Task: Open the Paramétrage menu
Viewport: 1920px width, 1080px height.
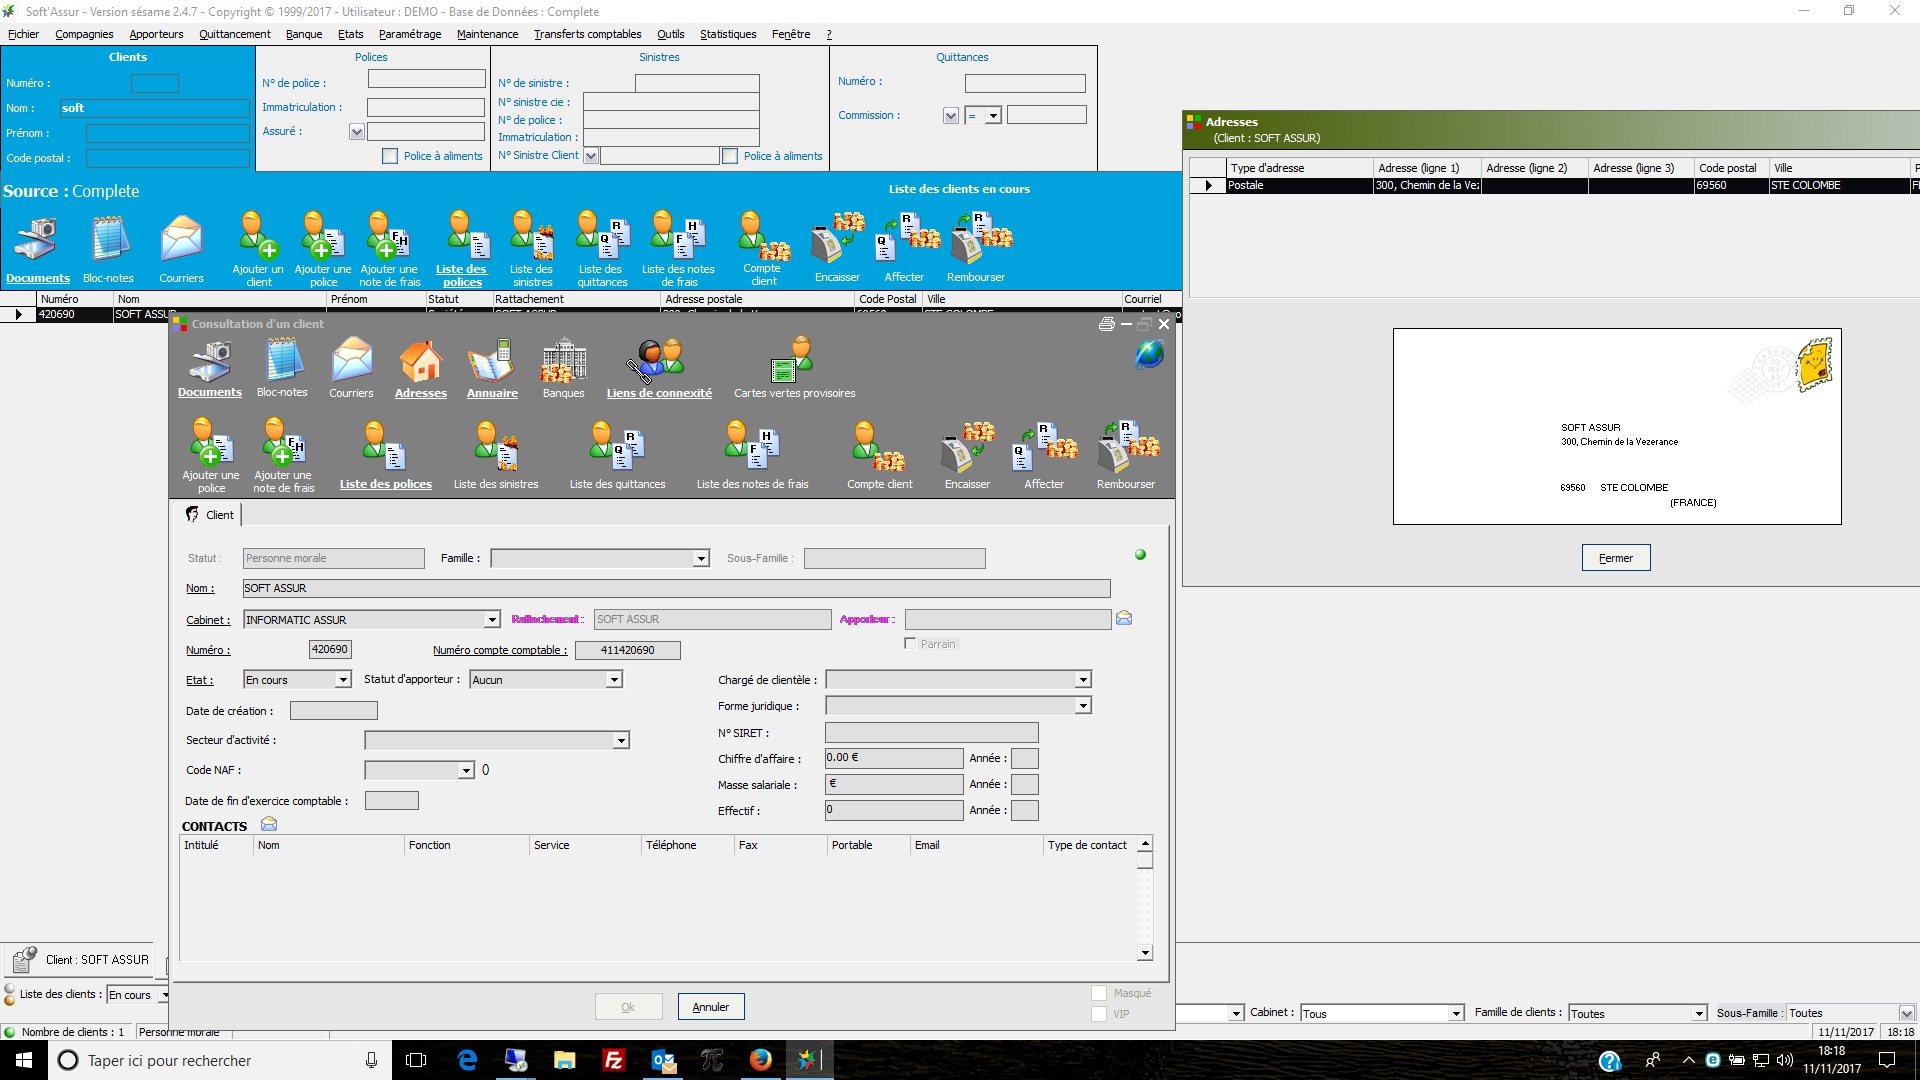Action: click(410, 34)
